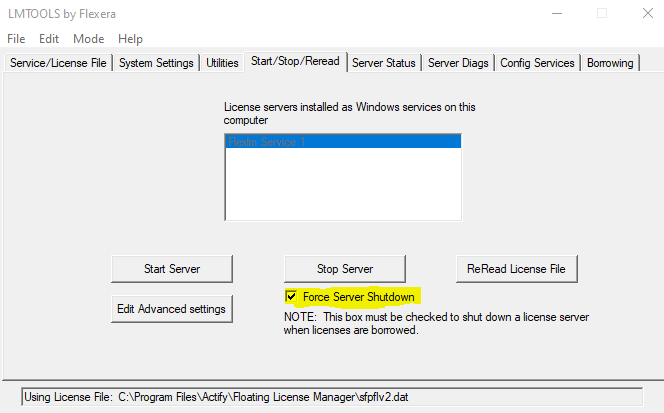Open Edit Advanced settings
Viewport: 664px width, 413px height.
tap(171, 309)
